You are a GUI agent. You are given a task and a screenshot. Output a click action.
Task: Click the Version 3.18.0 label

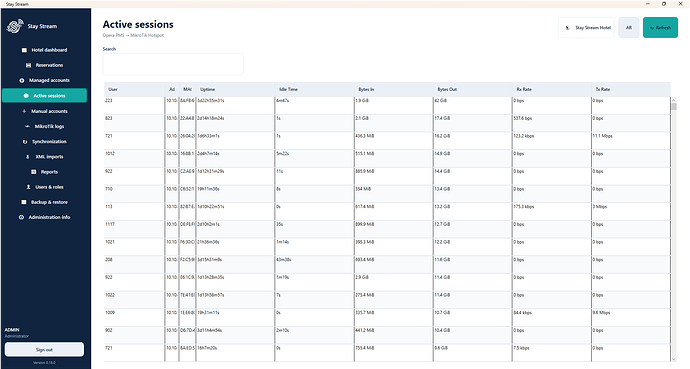click(44, 363)
